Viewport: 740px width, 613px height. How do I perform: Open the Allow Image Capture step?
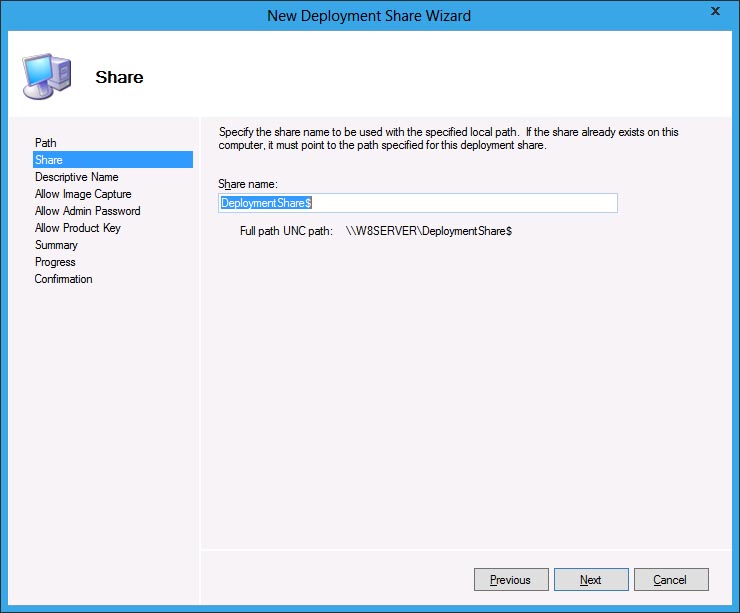pos(83,194)
